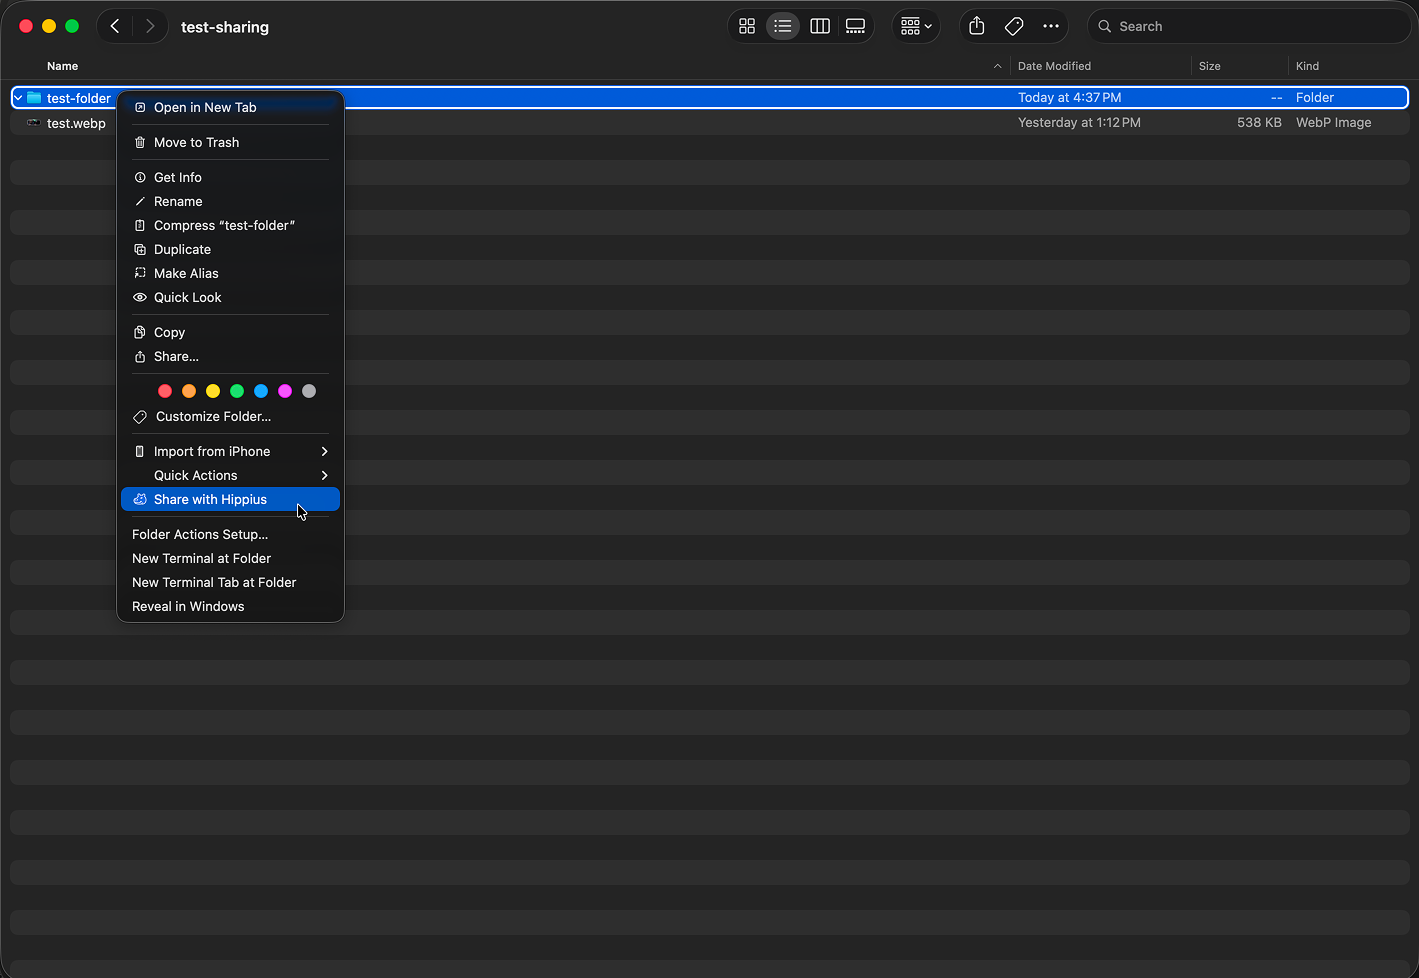The image size is (1419, 978).
Task: Choose Reveal in Windows
Action: click(x=230, y=606)
